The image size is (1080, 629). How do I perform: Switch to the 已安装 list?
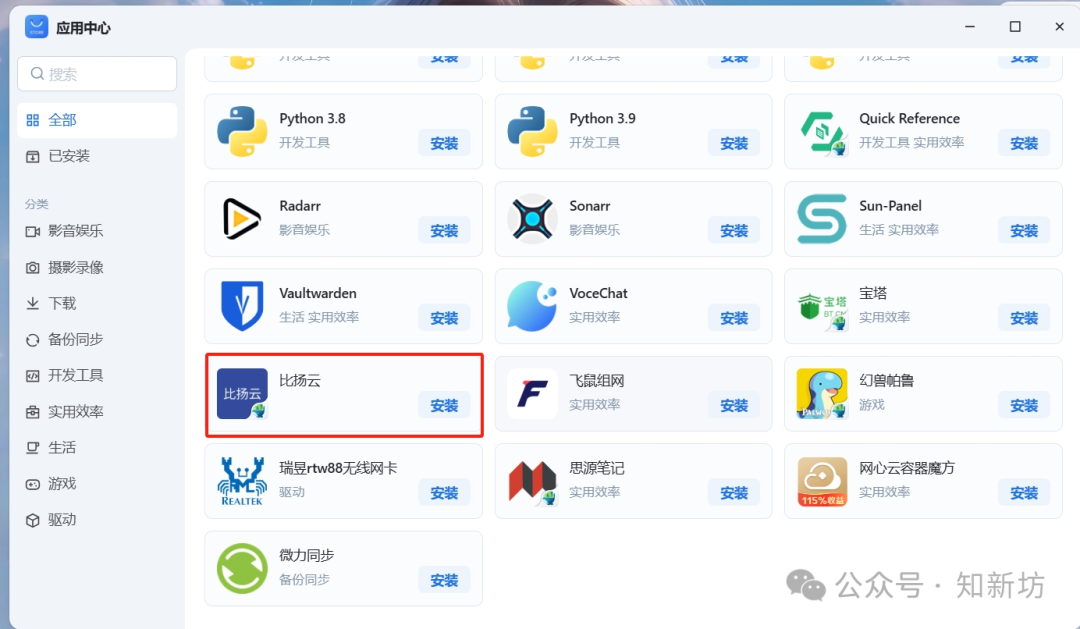click(x=97, y=156)
